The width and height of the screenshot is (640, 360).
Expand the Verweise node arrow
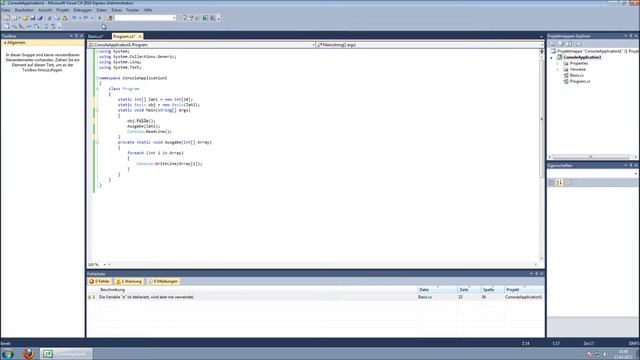pyautogui.click(x=558, y=70)
